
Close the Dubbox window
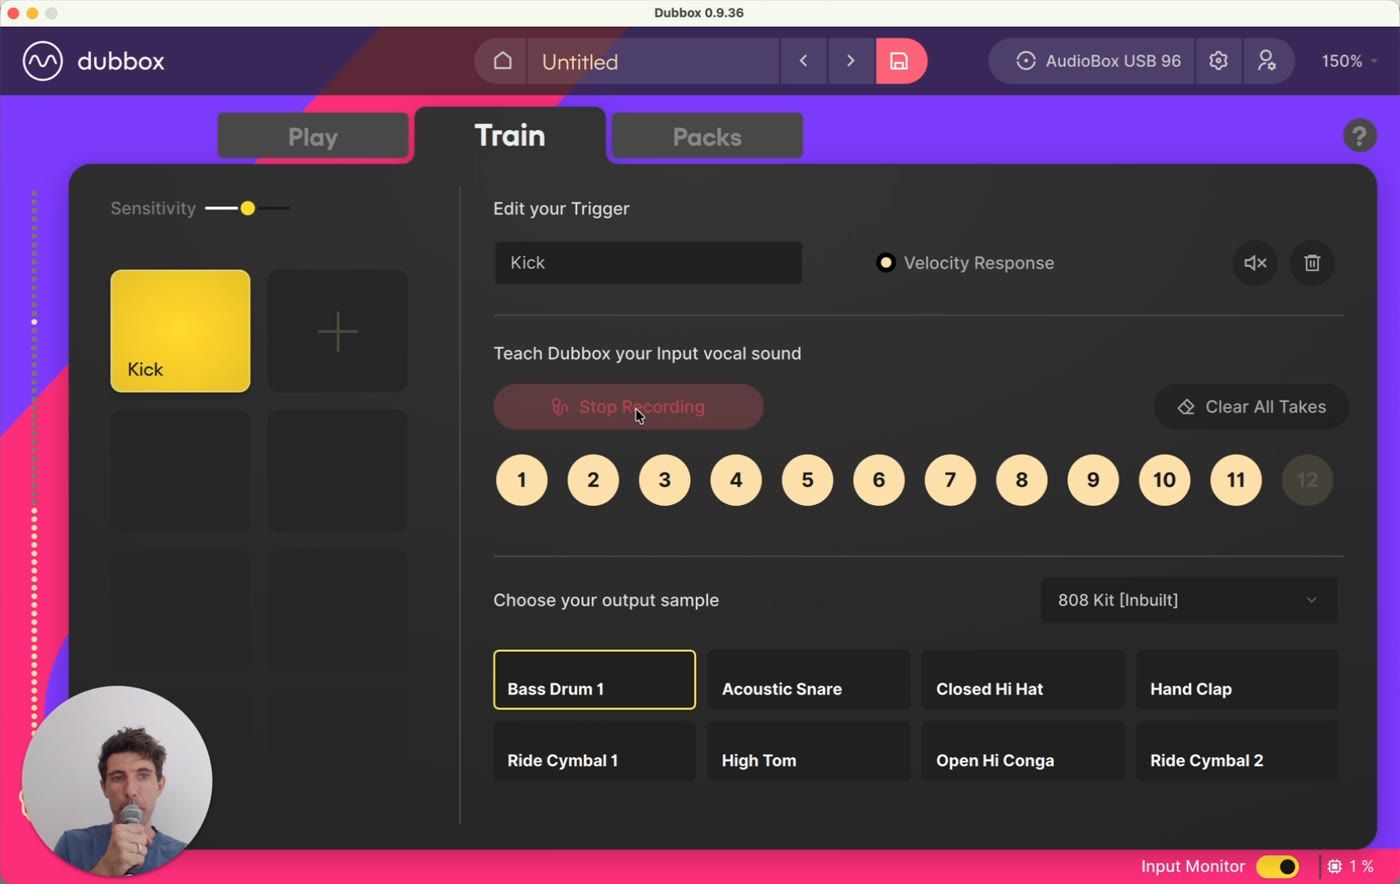pyautogui.click(x=13, y=13)
